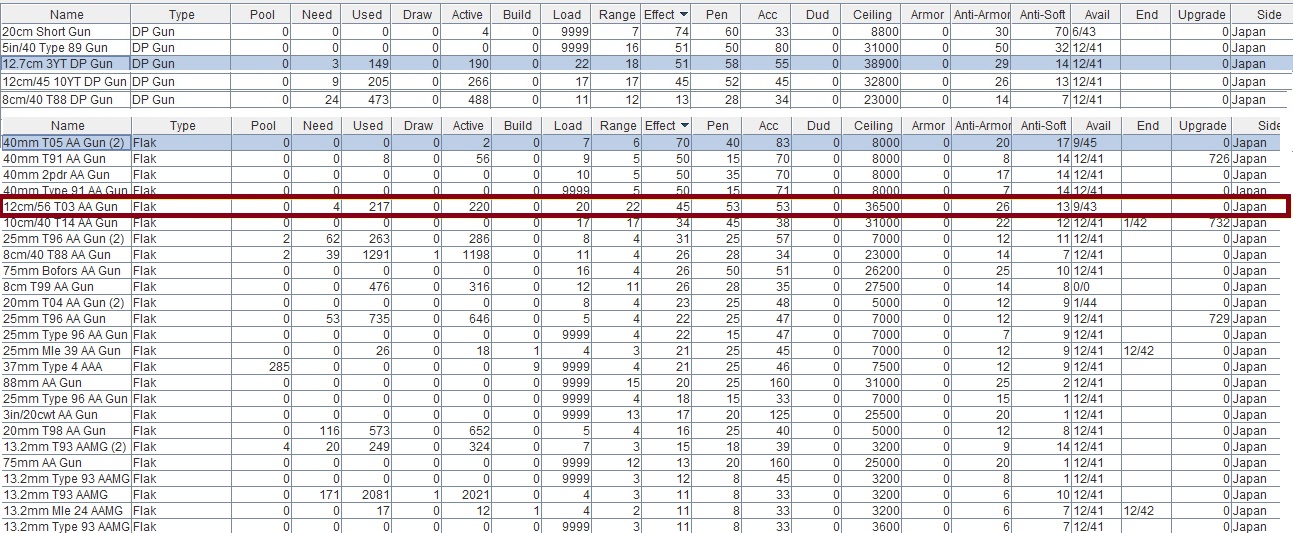This screenshot has width=1293, height=533.
Task: Click the 36500 ceiling cell
Action: pos(873,207)
